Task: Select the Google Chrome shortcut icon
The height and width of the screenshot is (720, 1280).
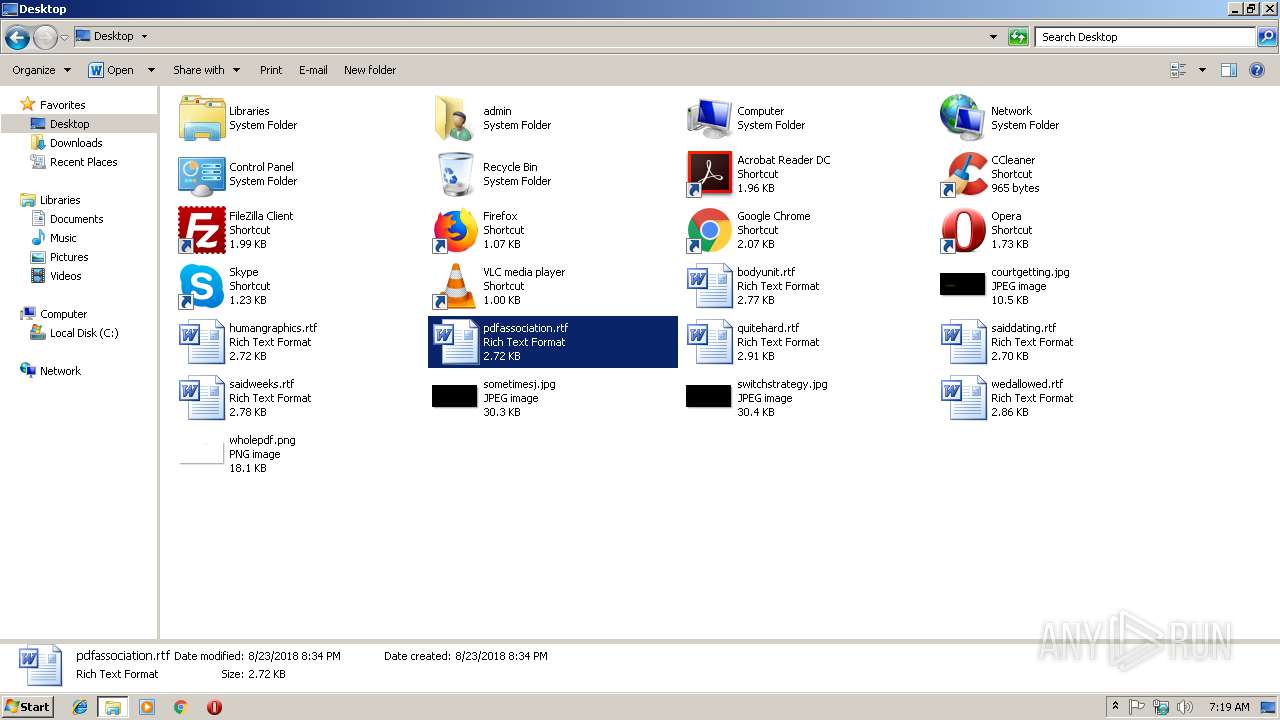Action: 709,230
